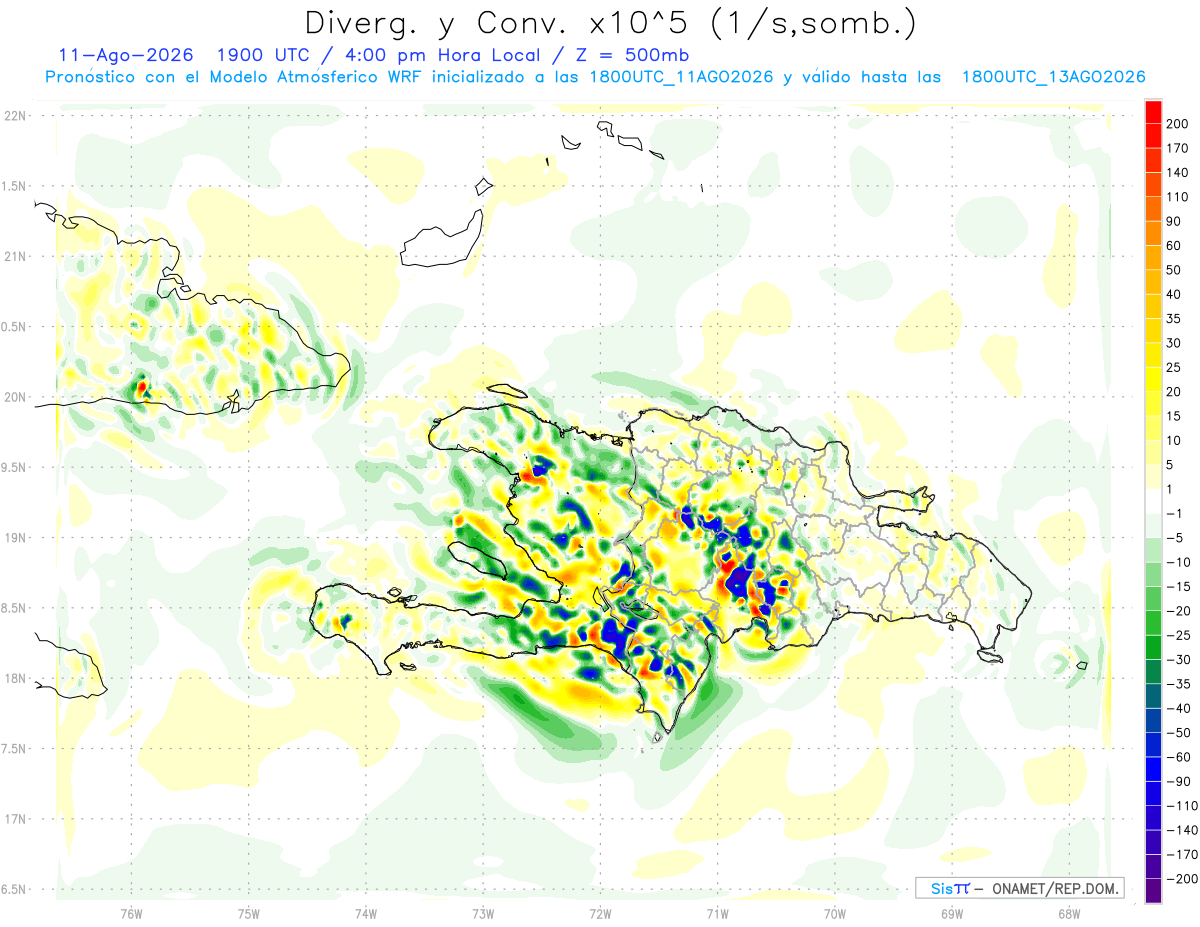This screenshot has width=1200, height=927.
Task: Click the '-5' colorbar value
Action: [1174, 539]
